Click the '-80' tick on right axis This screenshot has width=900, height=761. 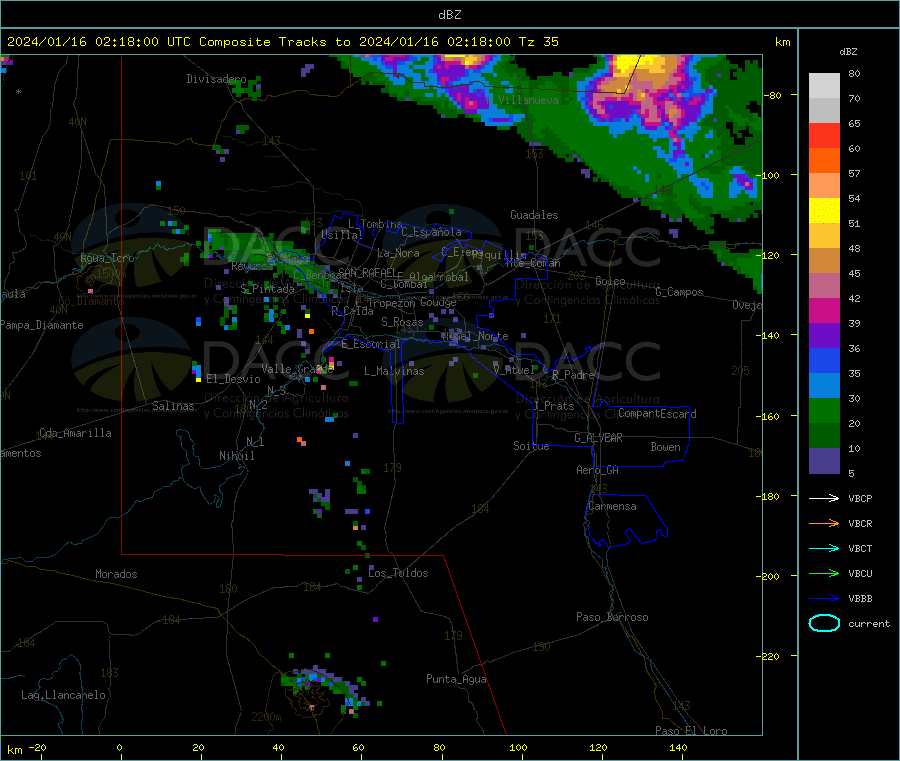773,95
